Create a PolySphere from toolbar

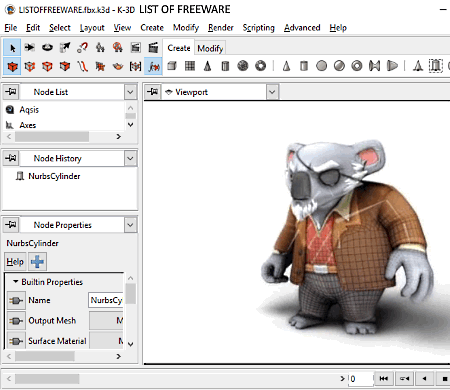(x=243, y=66)
